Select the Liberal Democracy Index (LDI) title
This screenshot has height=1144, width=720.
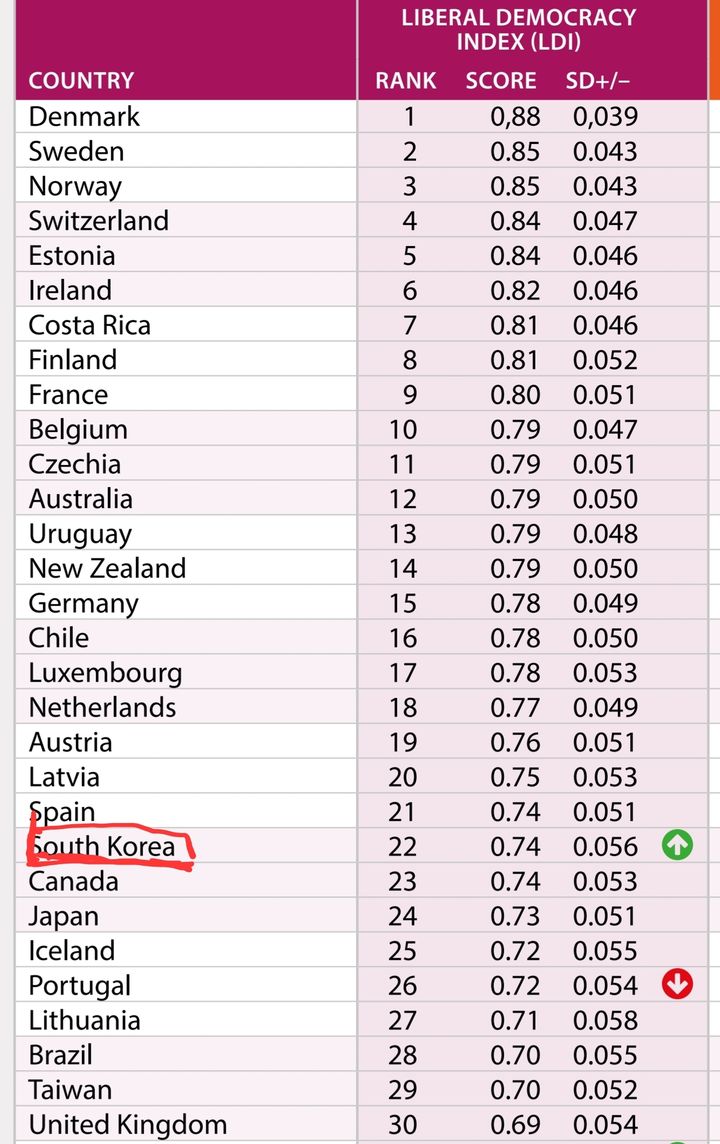click(518, 30)
